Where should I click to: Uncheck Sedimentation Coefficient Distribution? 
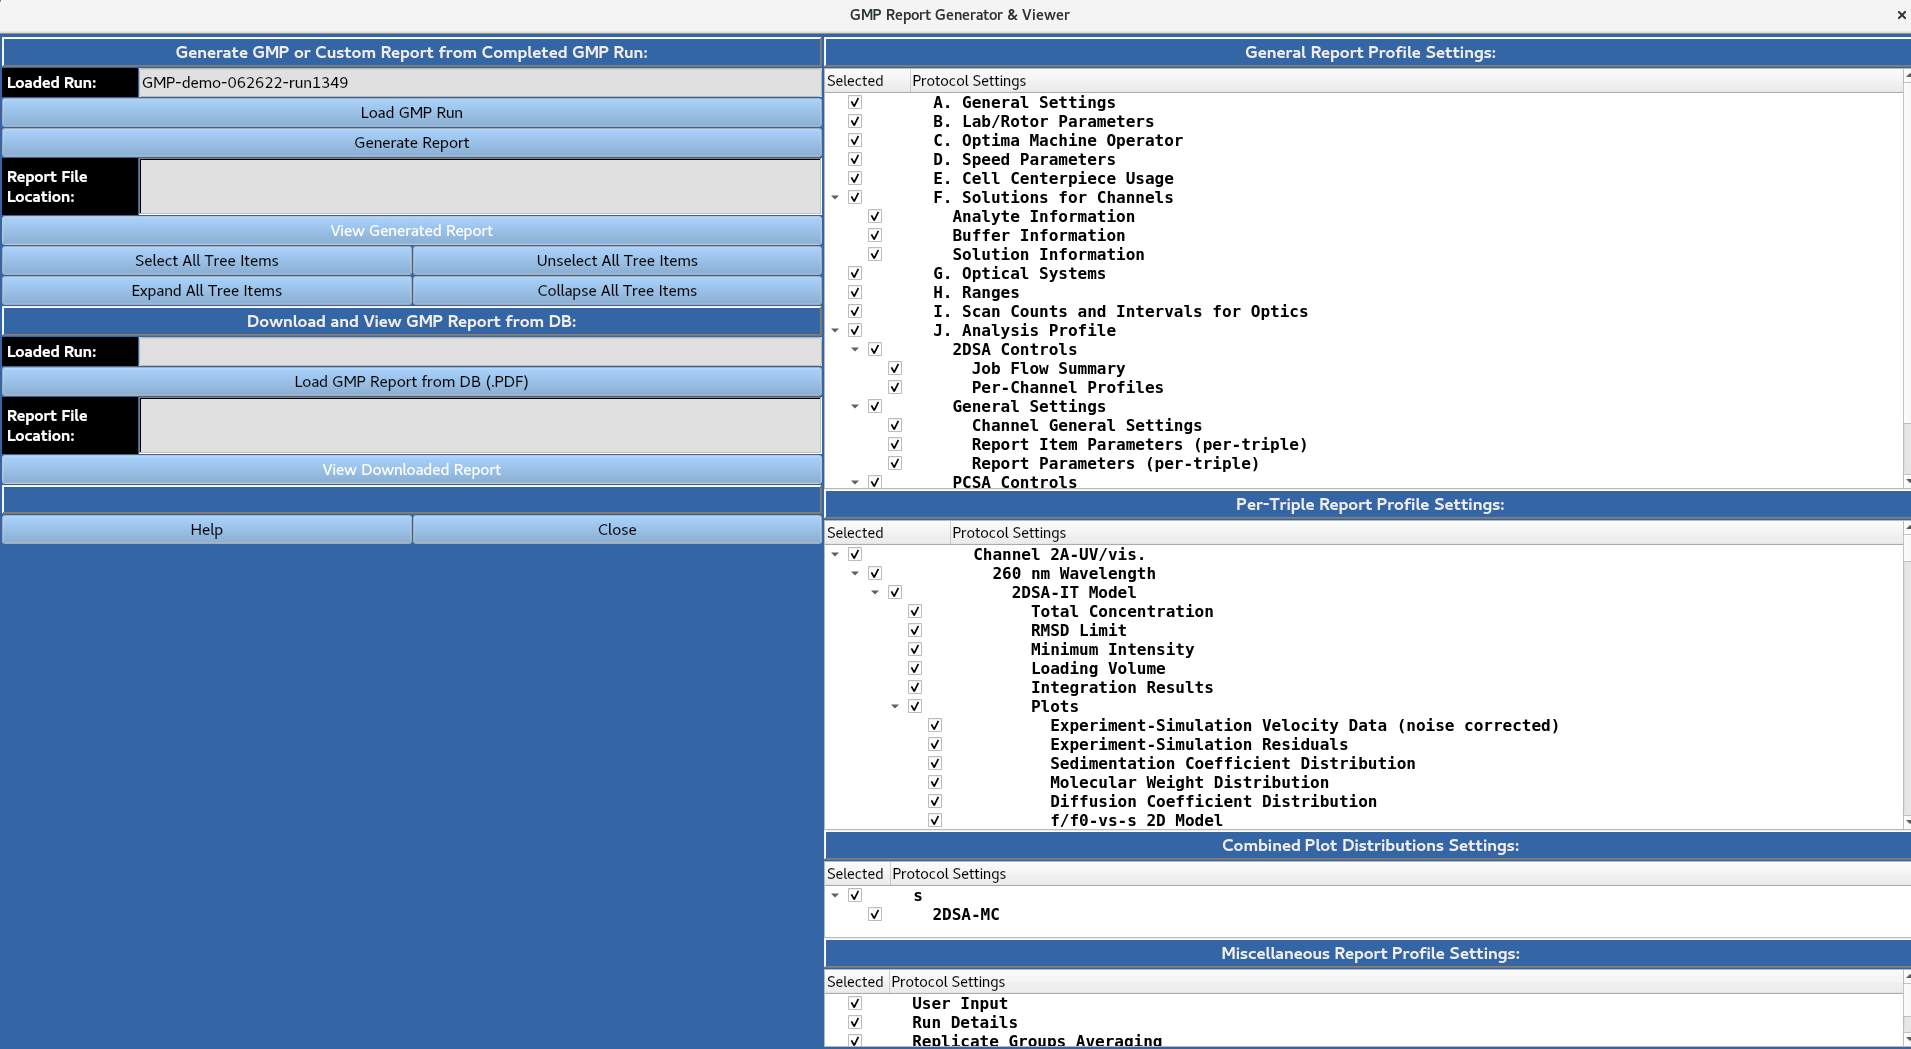coord(934,762)
